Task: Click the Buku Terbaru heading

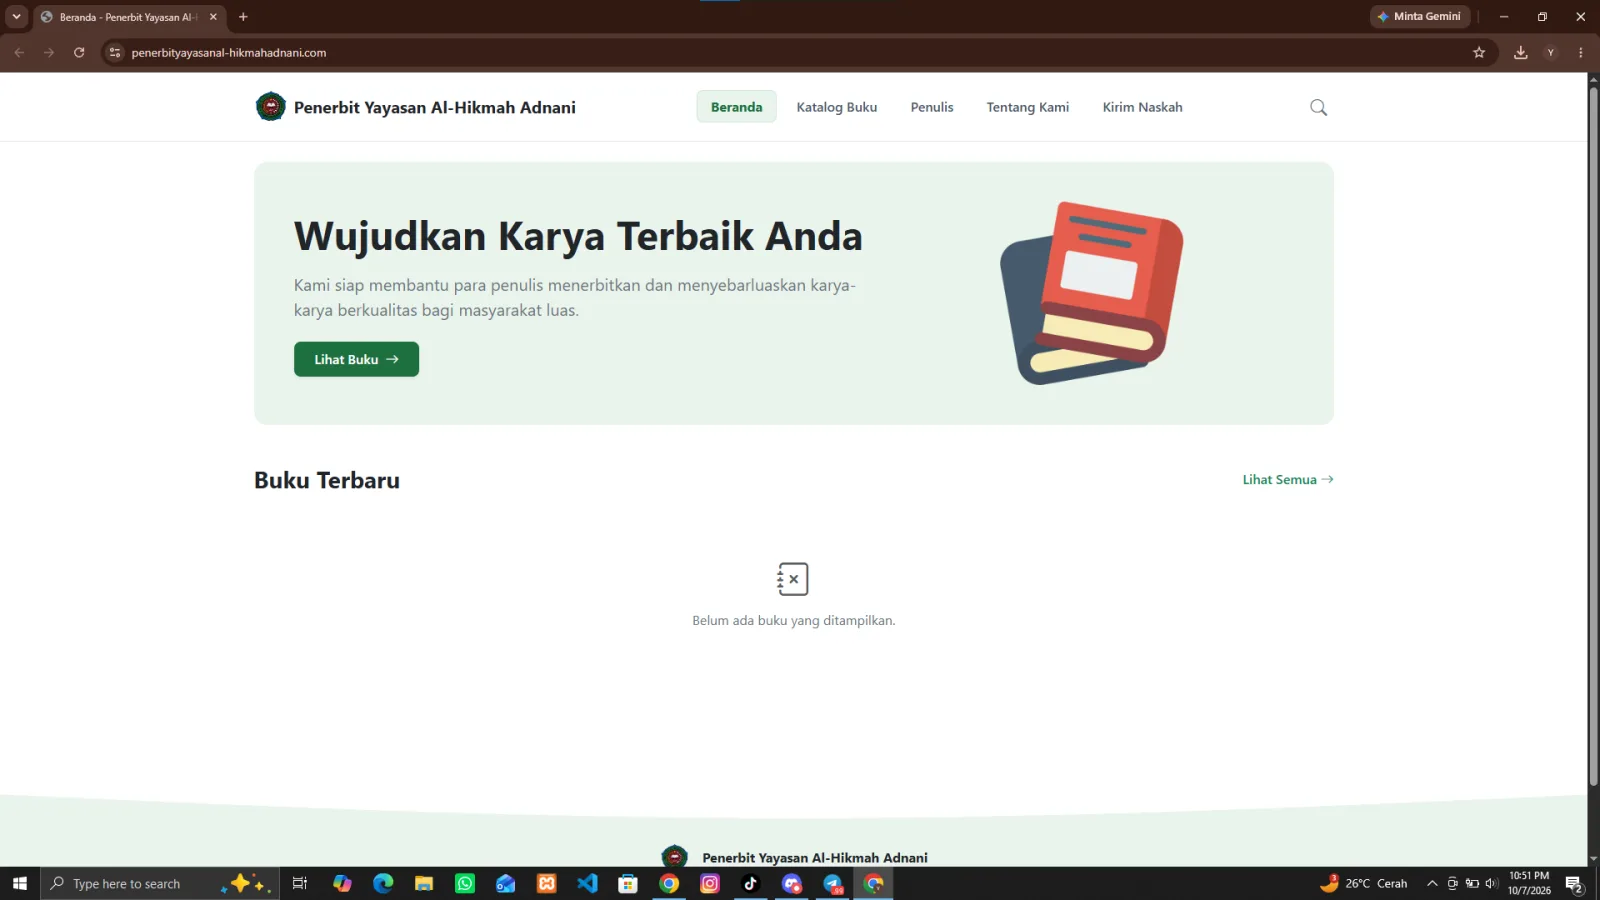Action: click(327, 480)
